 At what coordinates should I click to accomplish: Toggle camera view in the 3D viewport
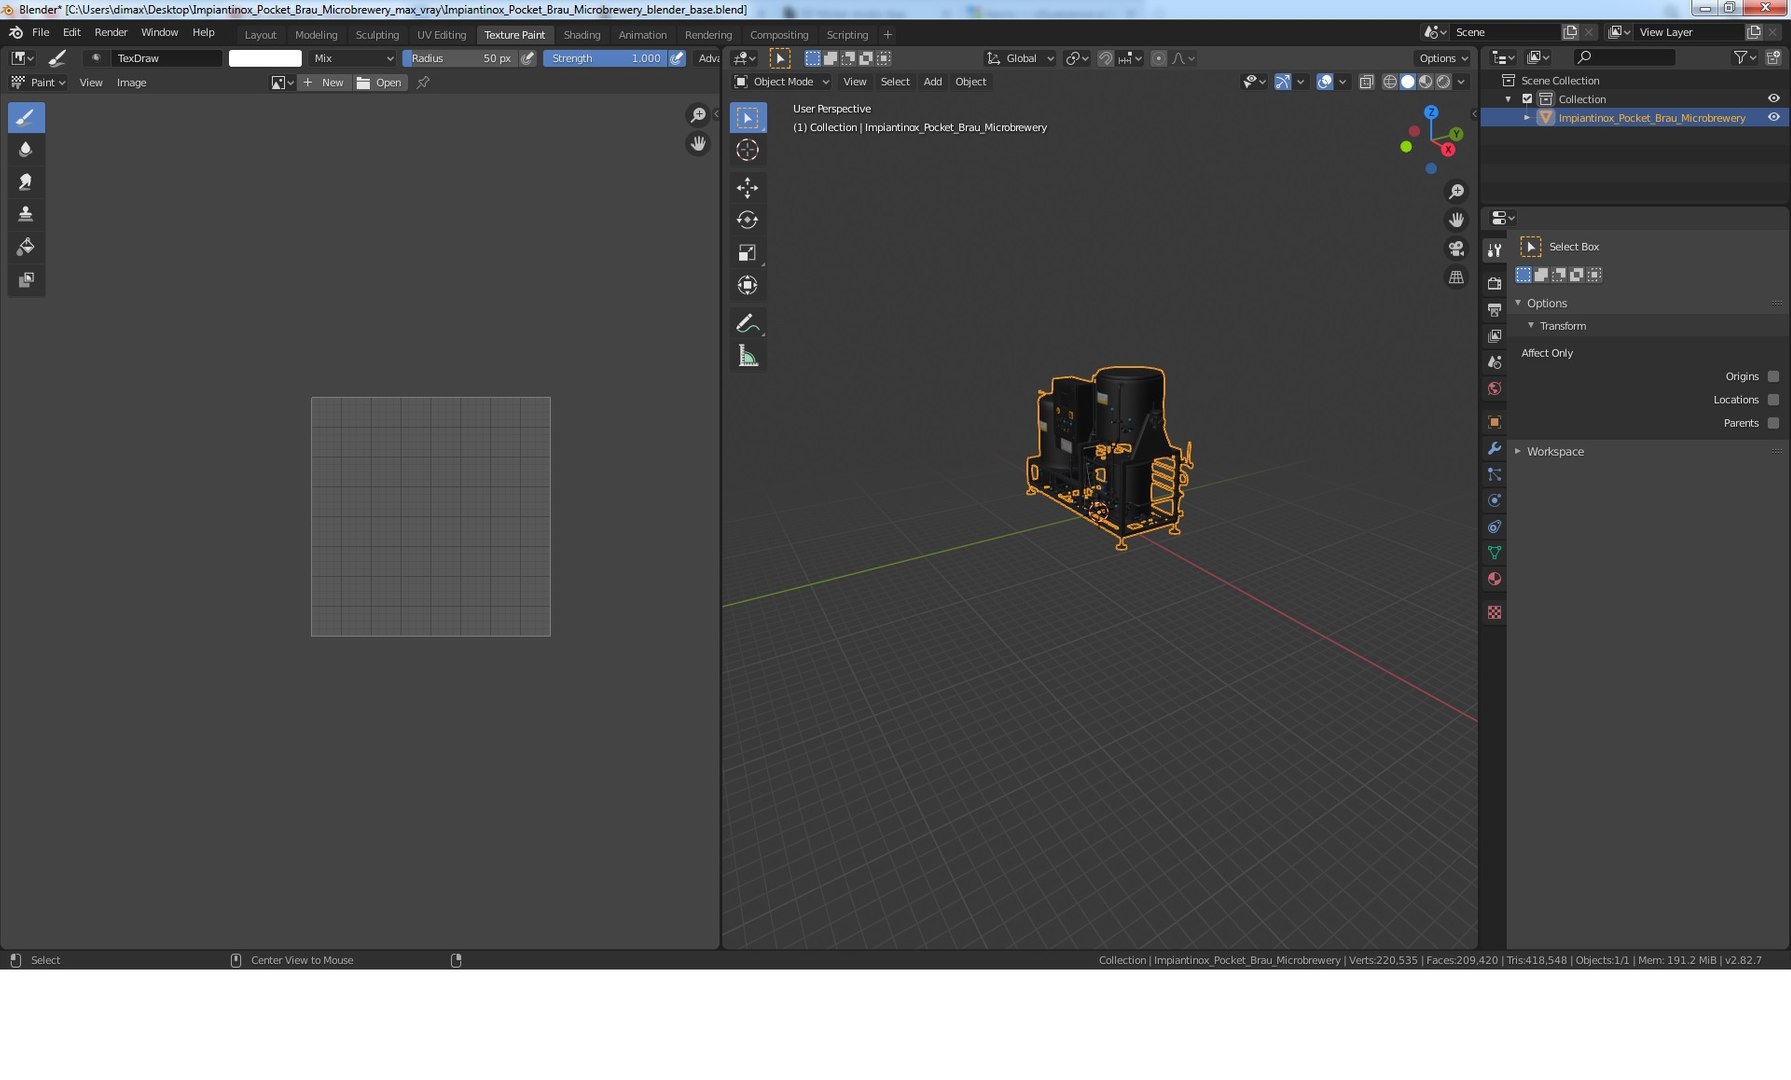[1456, 248]
